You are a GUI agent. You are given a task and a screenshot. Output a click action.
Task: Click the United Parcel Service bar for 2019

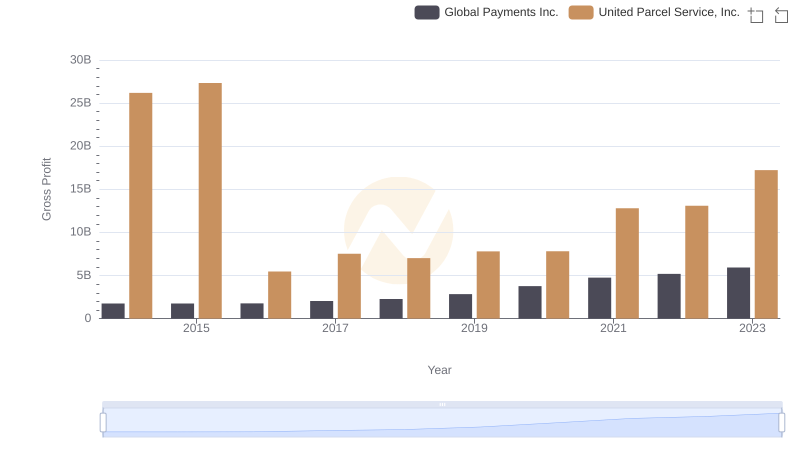(488, 285)
